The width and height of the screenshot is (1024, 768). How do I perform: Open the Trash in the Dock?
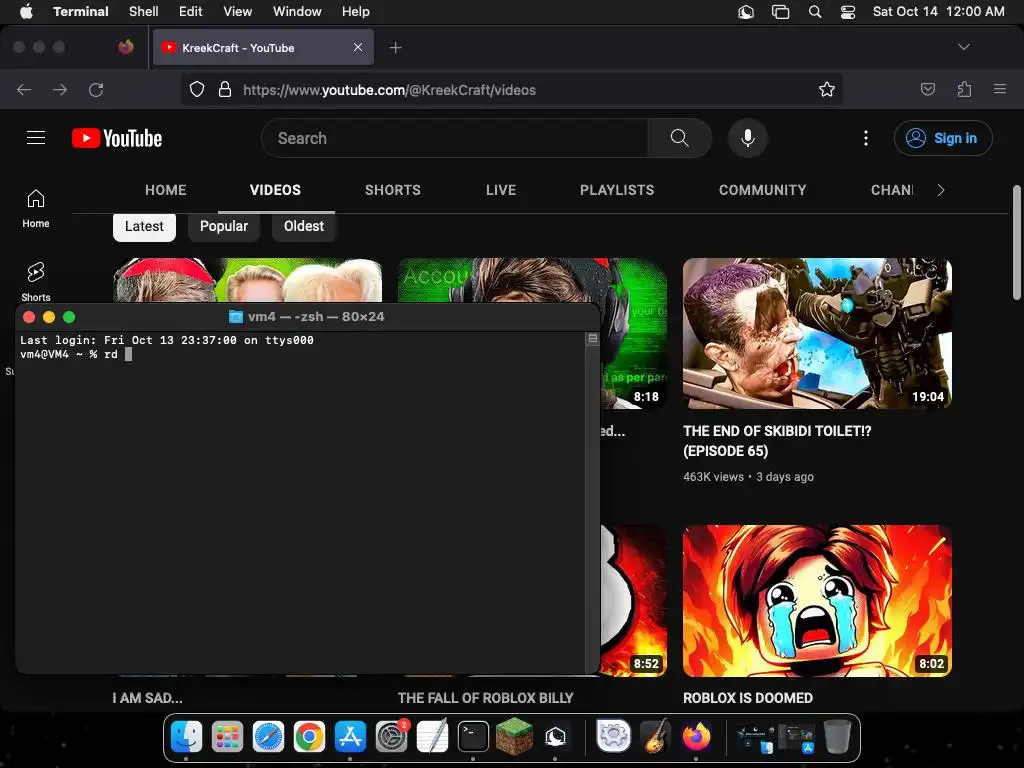[x=837, y=737]
